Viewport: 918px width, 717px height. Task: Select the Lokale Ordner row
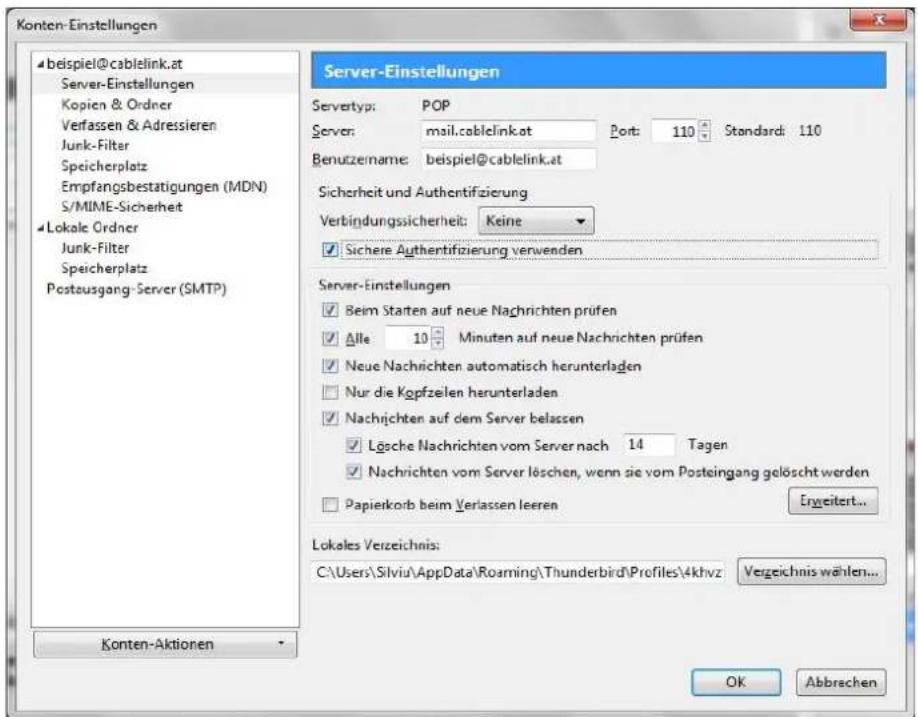93,228
